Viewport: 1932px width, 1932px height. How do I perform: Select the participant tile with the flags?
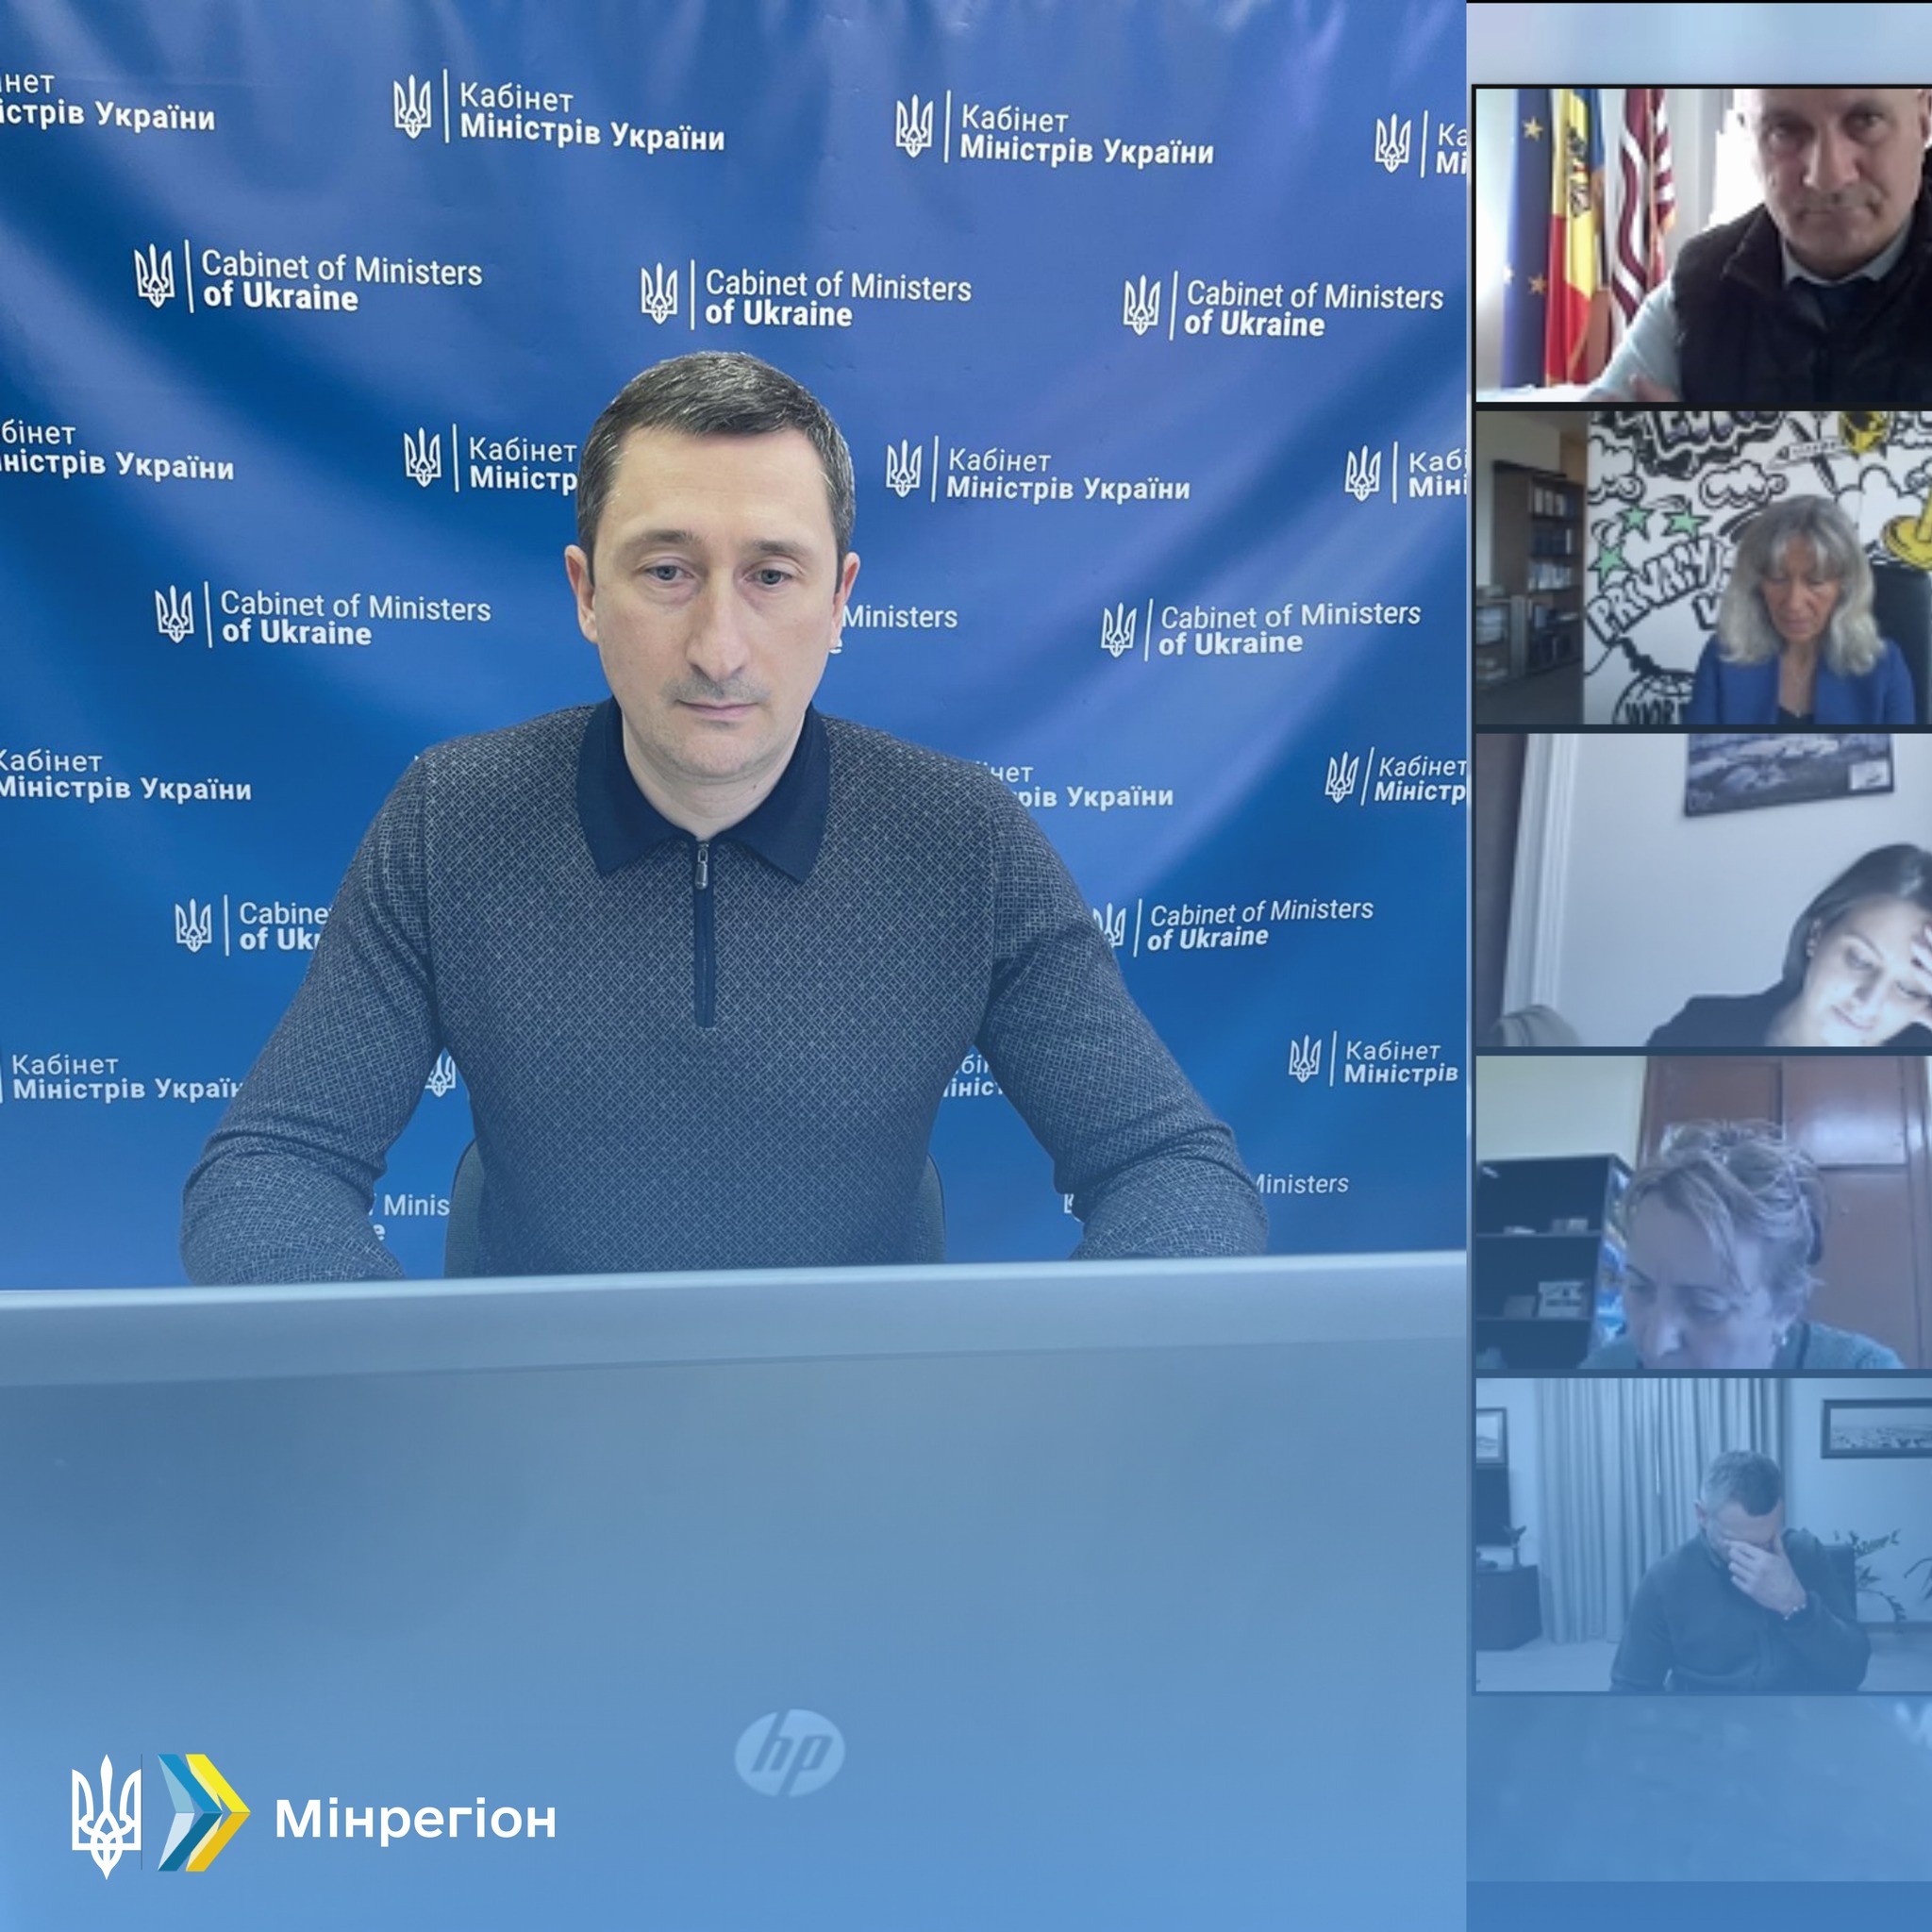(1702, 244)
